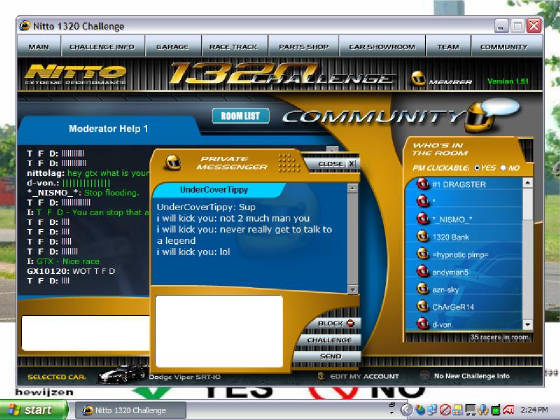Select Nitto 1320 Challenge taskbar button
This screenshot has width=560, height=420.
tap(131, 410)
